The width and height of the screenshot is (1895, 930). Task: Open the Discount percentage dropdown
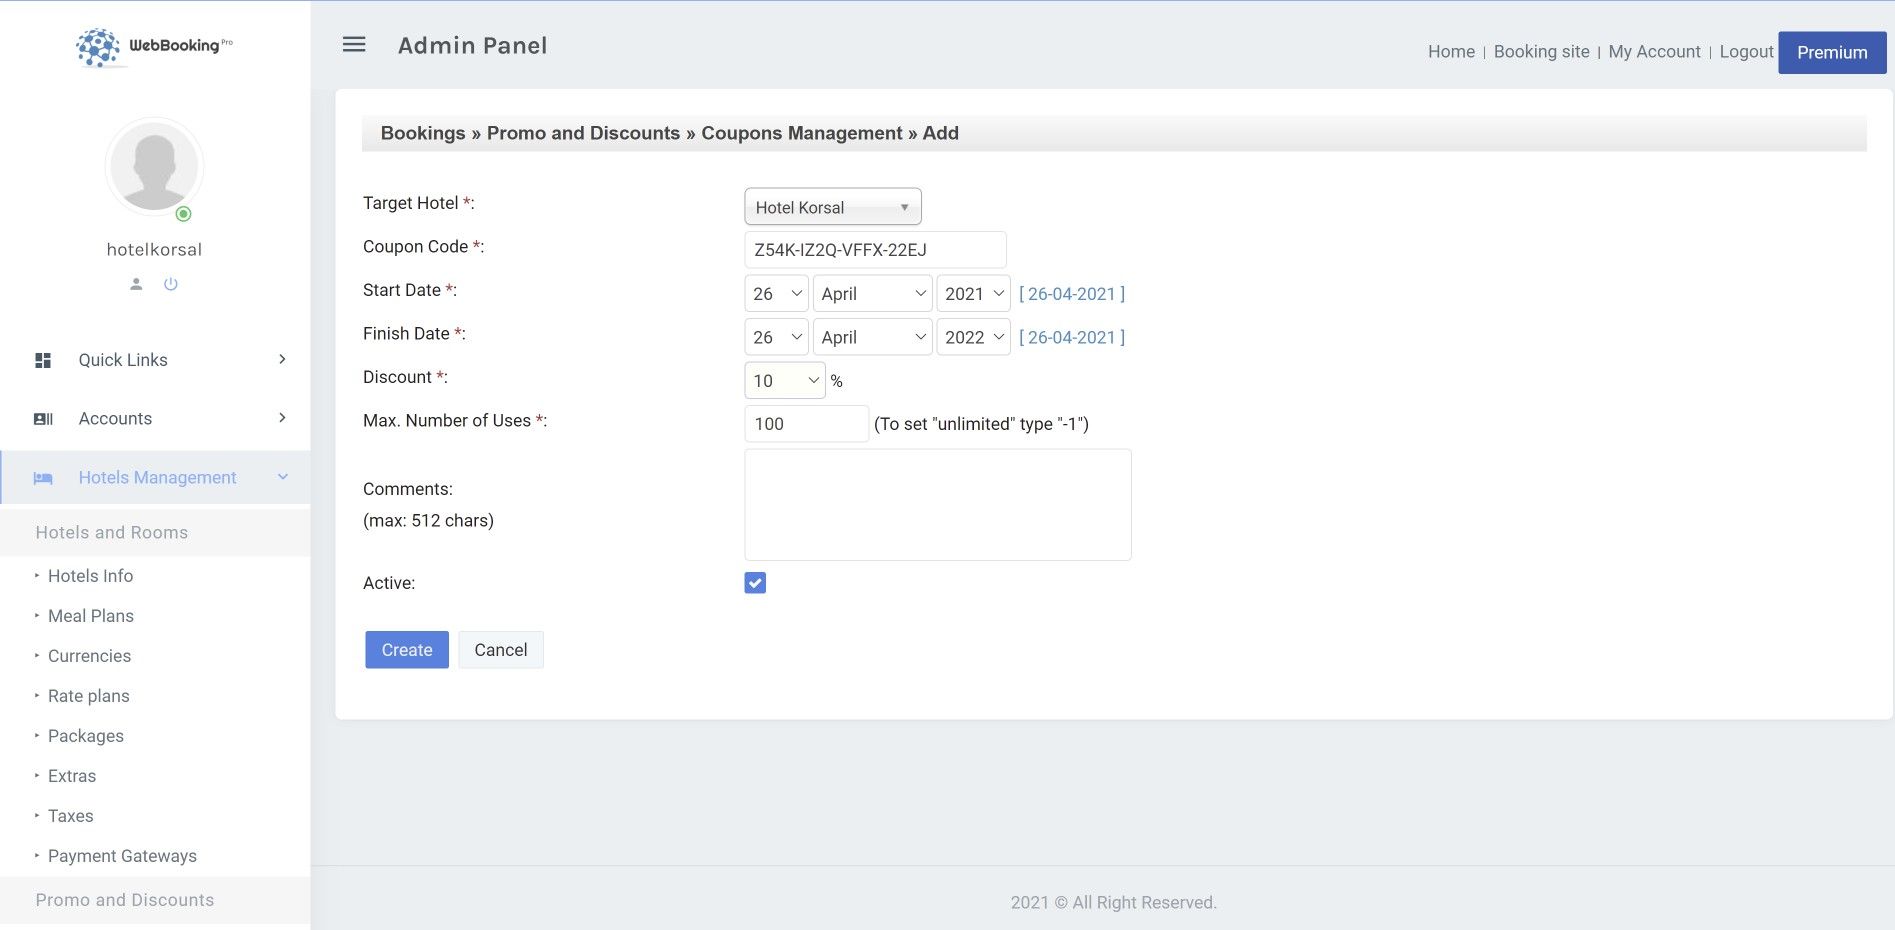point(784,381)
